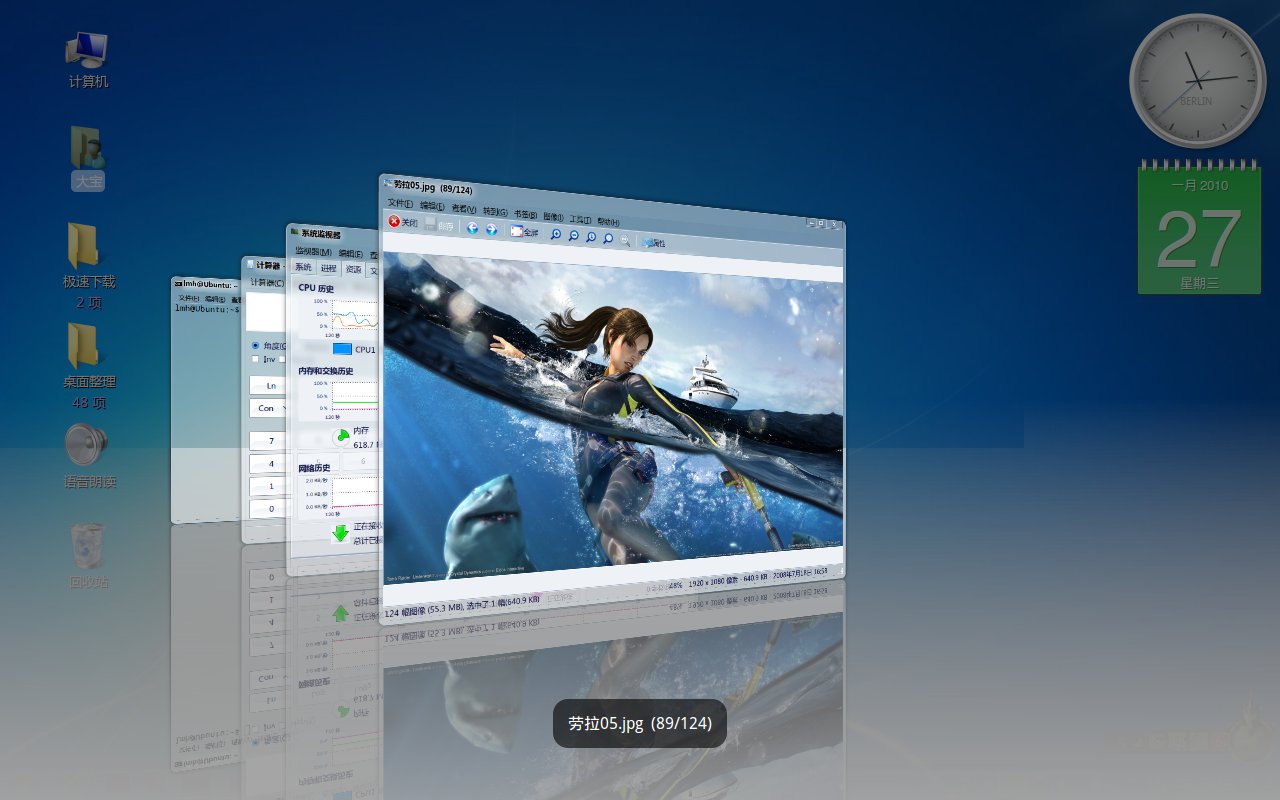Screen dimensions: 1280x800
Task: Click the 0 key in calculator window
Action: click(x=269, y=509)
